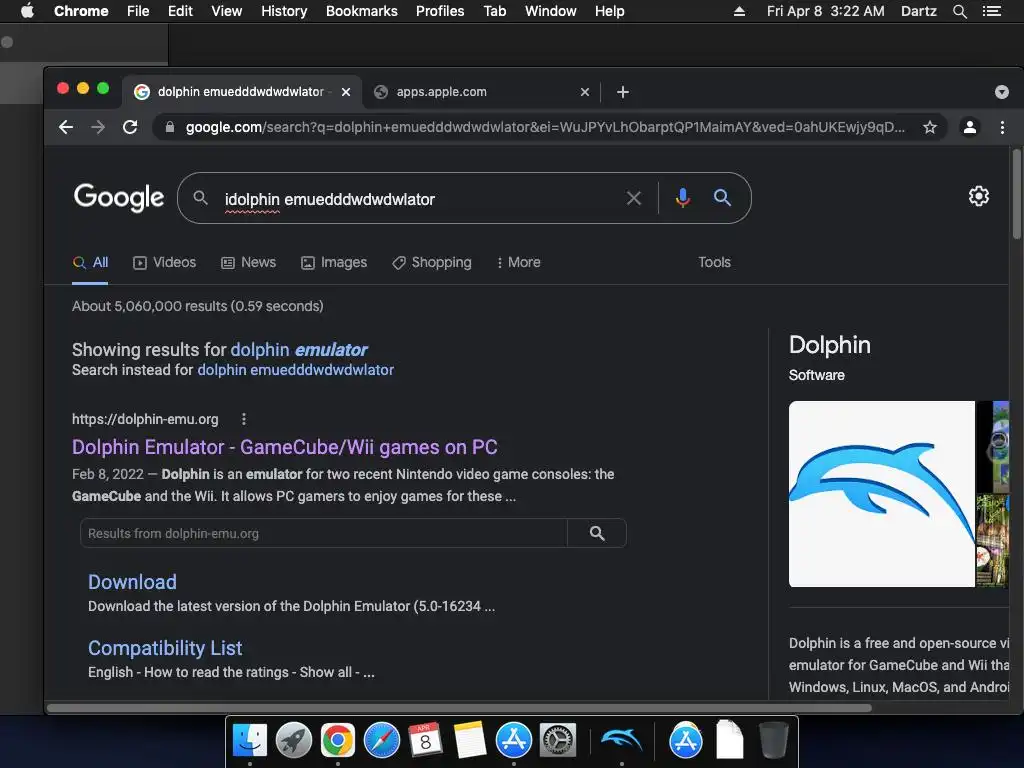1024x768 pixels.
Task: Switch to the Images results tab
Action: [334, 263]
